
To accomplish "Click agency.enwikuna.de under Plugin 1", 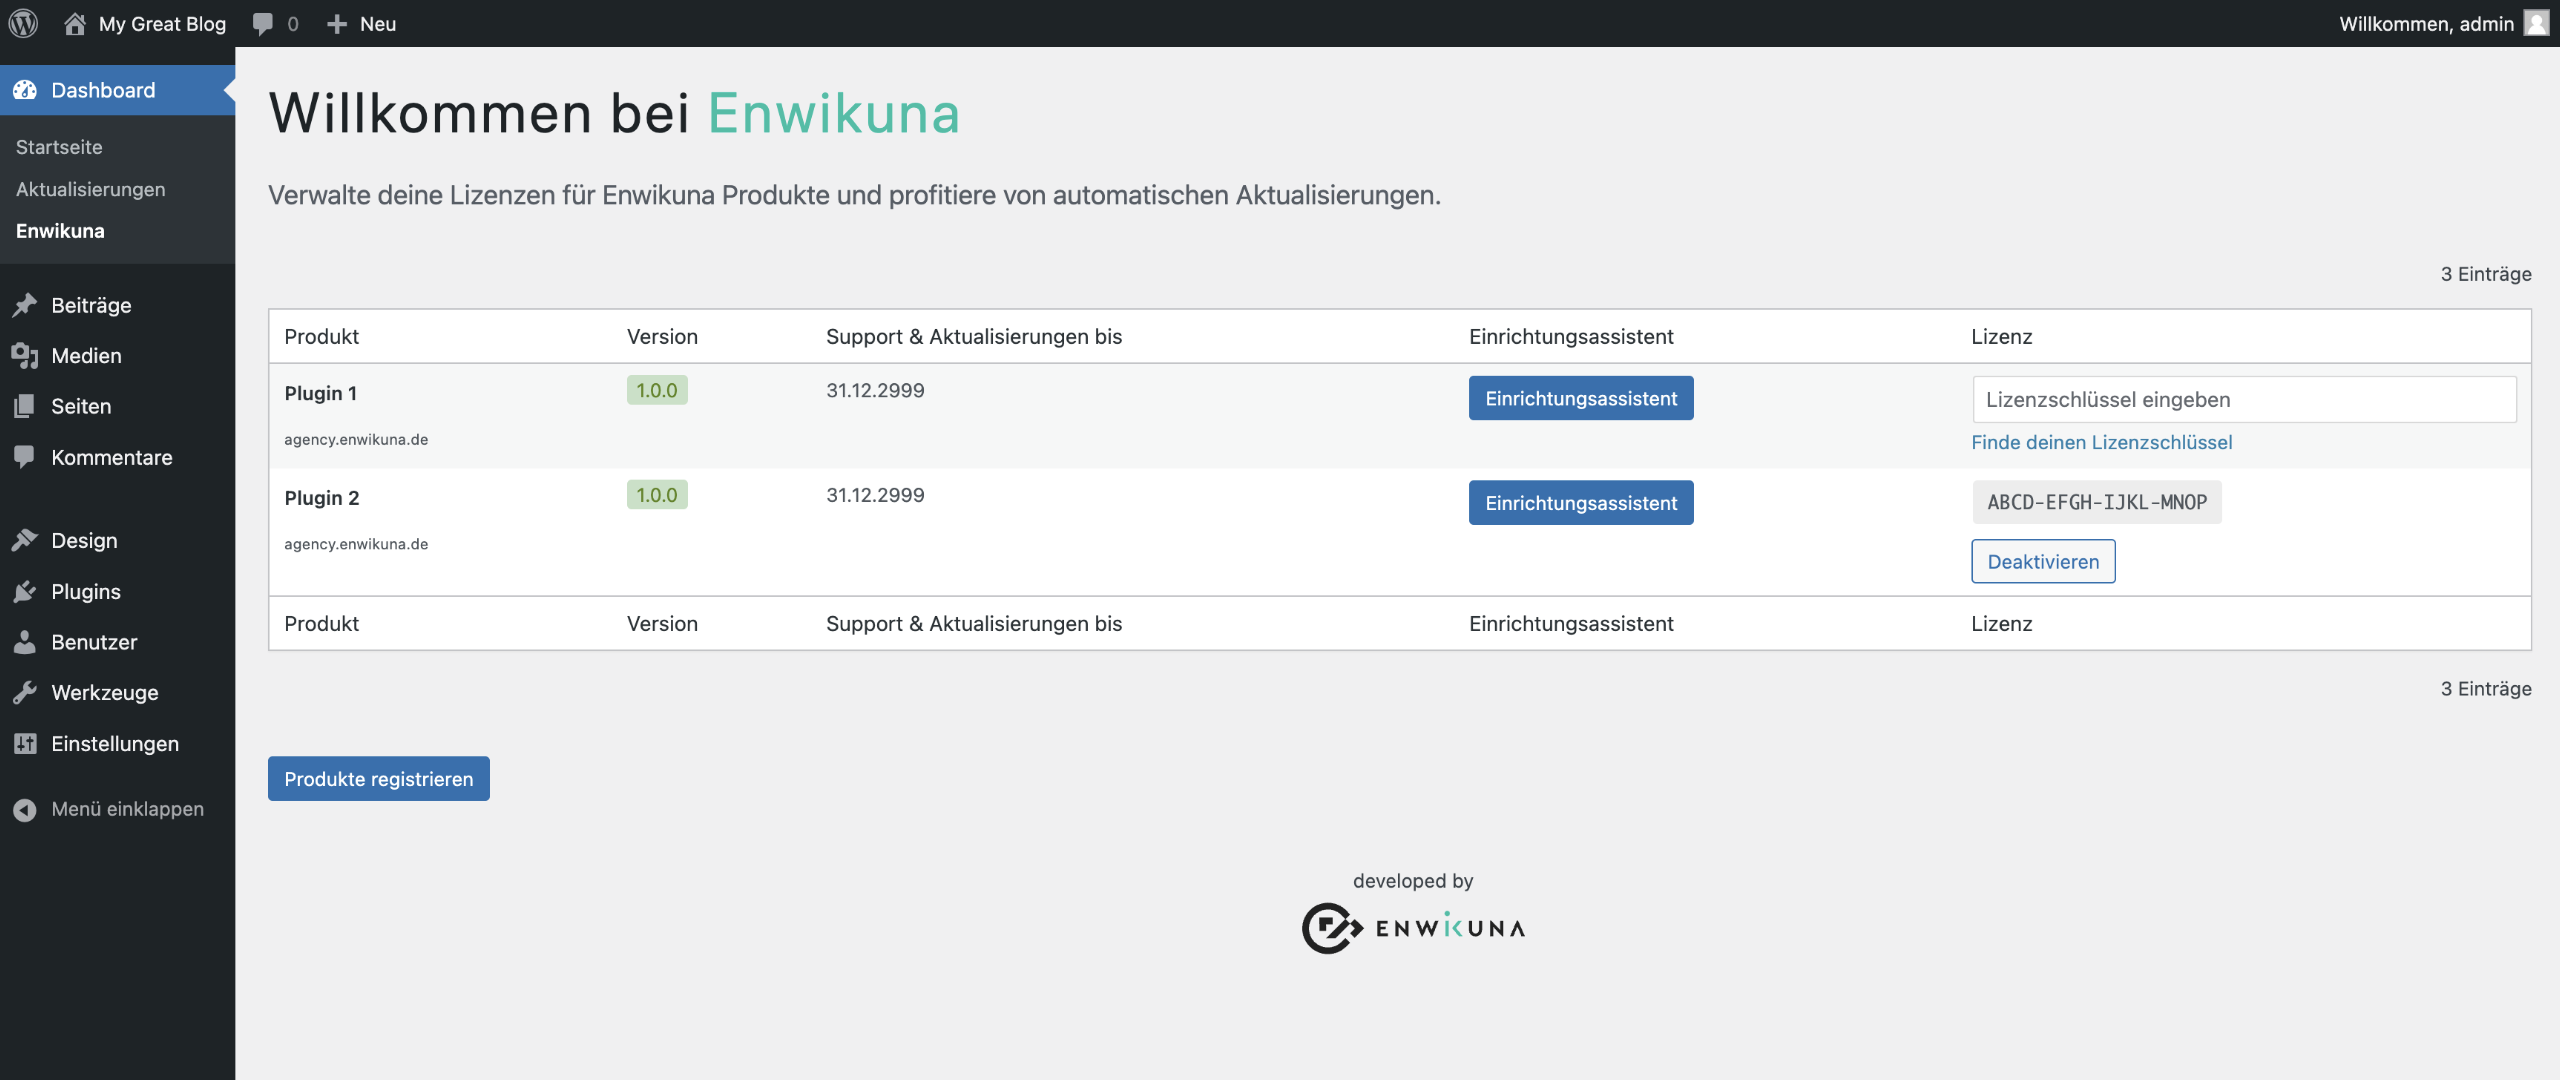I will 356,439.
